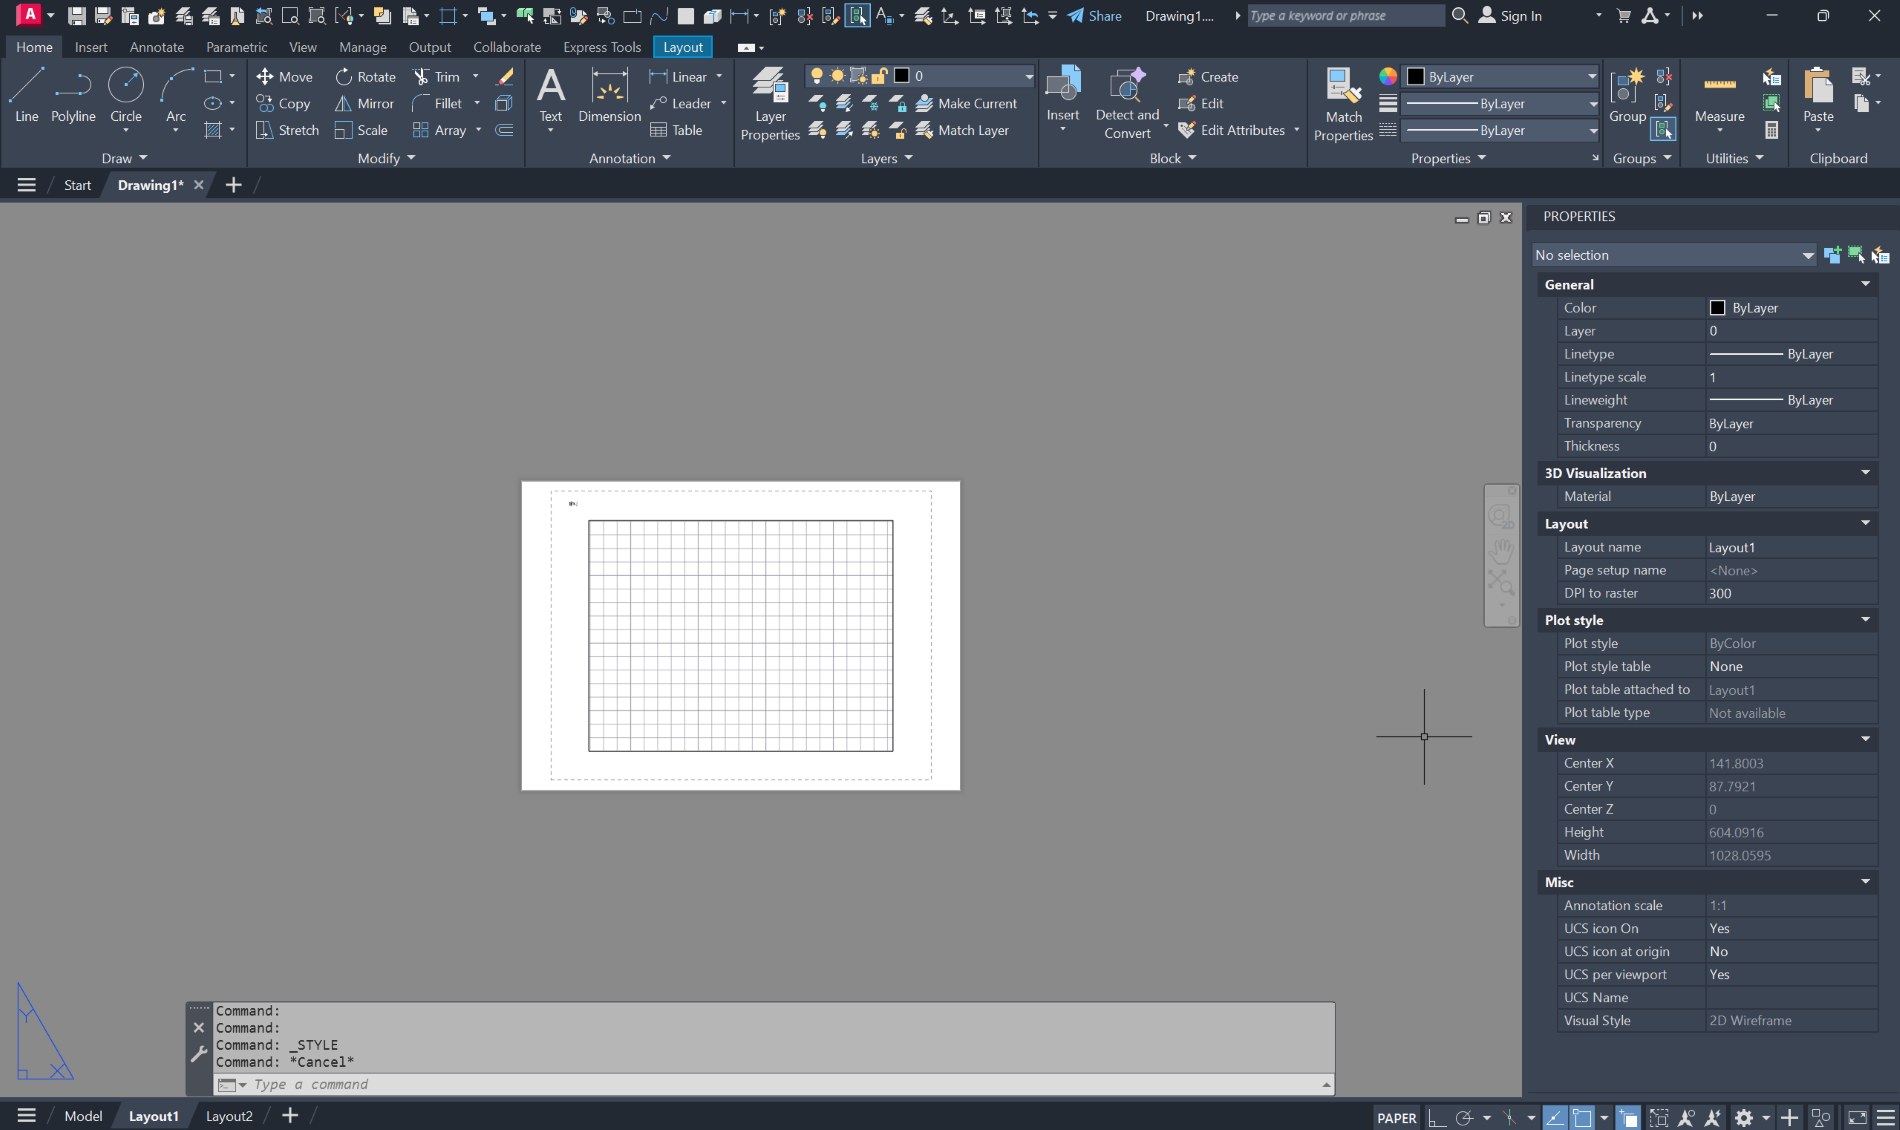Activate the Mirror command

click(x=364, y=103)
